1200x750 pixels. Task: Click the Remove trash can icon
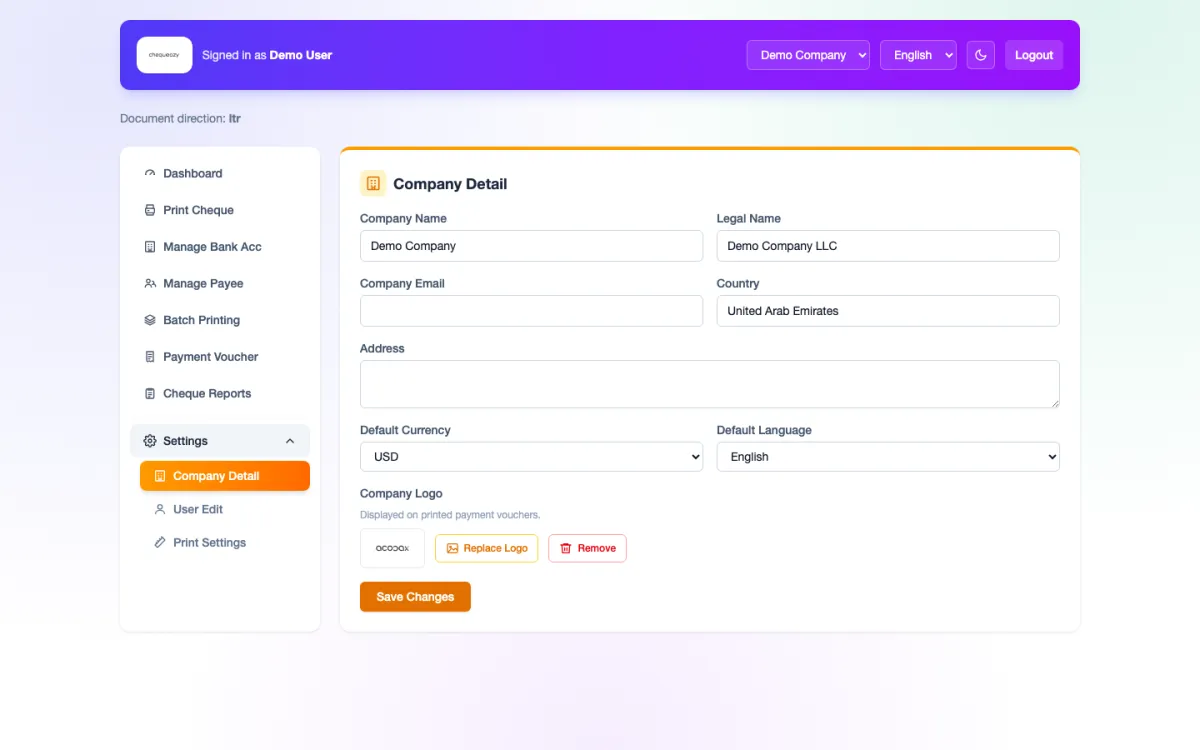coord(566,548)
